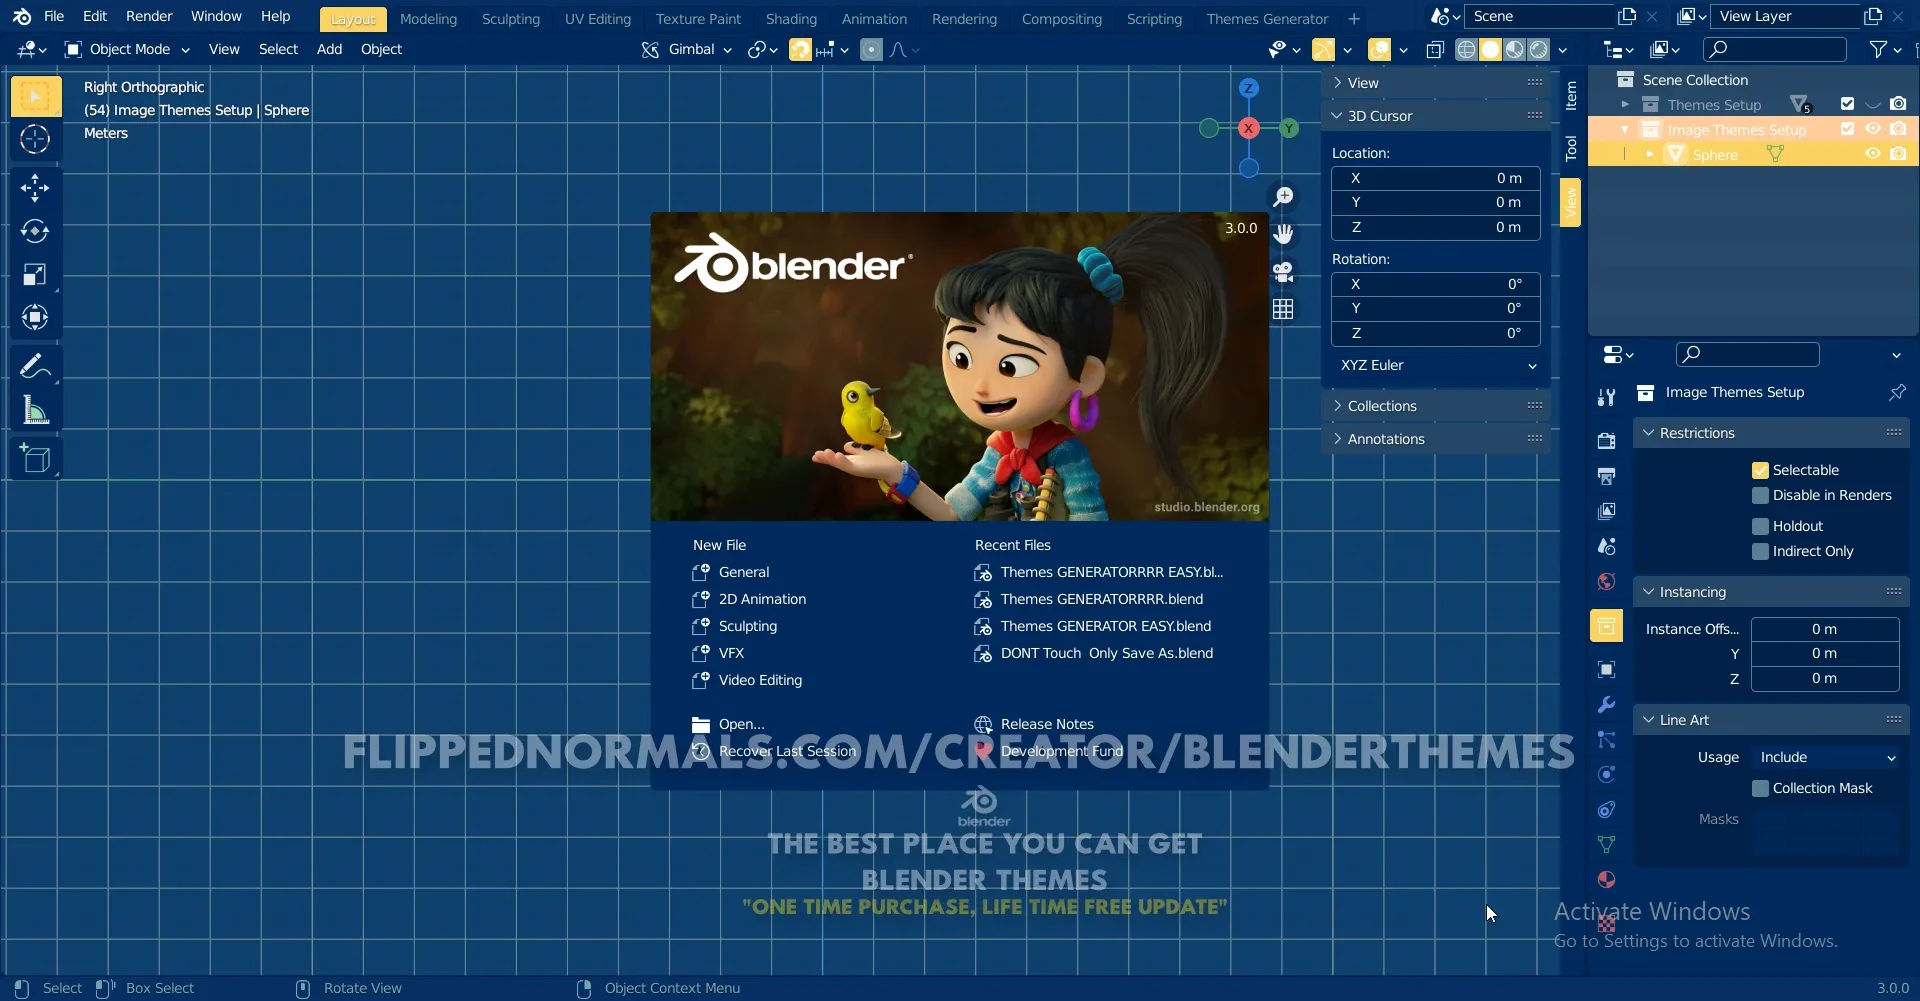
Task: Check the Collection Mask checkbox
Action: point(1760,788)
